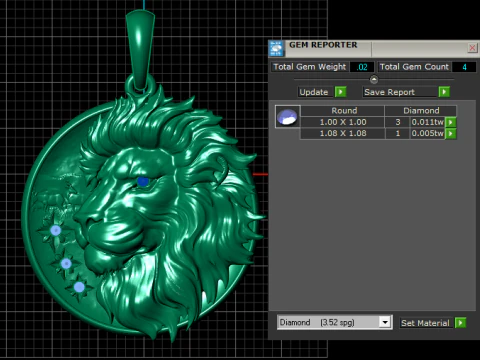The image size is (480, 360).
Task: Click the Total Gem Count label
Action: tap(414, 67)
